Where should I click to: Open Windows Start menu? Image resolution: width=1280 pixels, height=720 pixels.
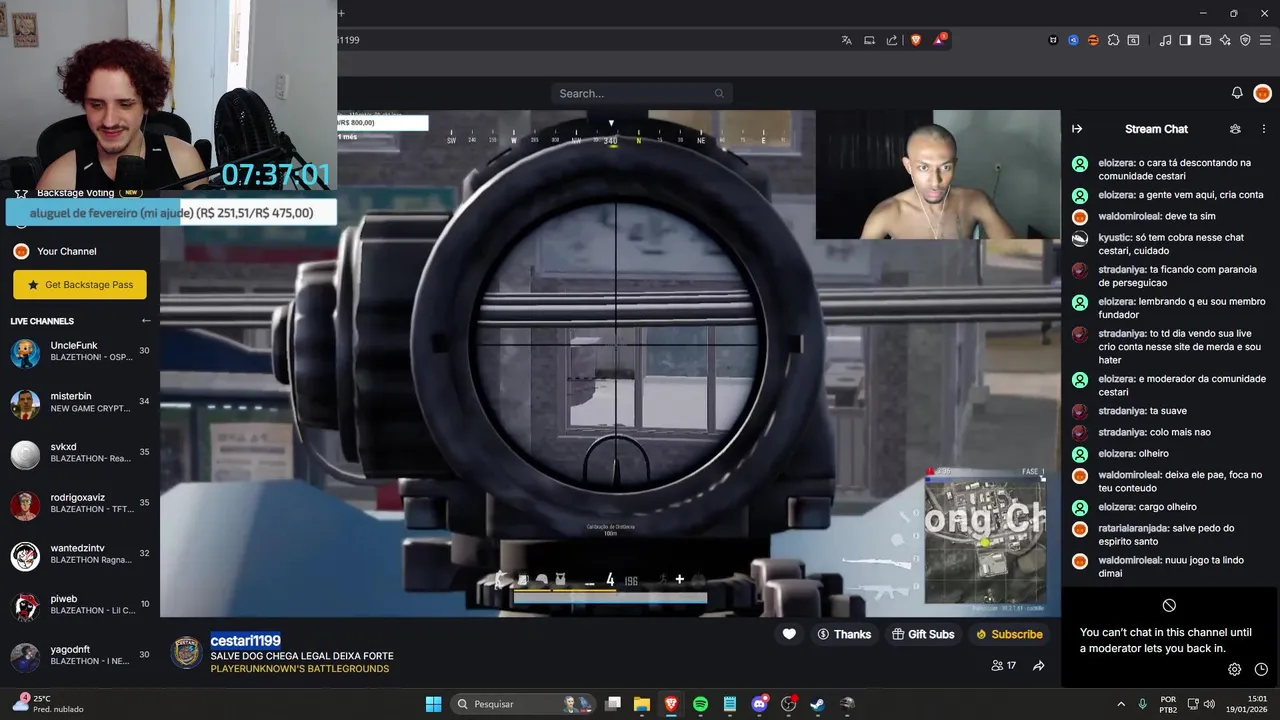(433, 704)
